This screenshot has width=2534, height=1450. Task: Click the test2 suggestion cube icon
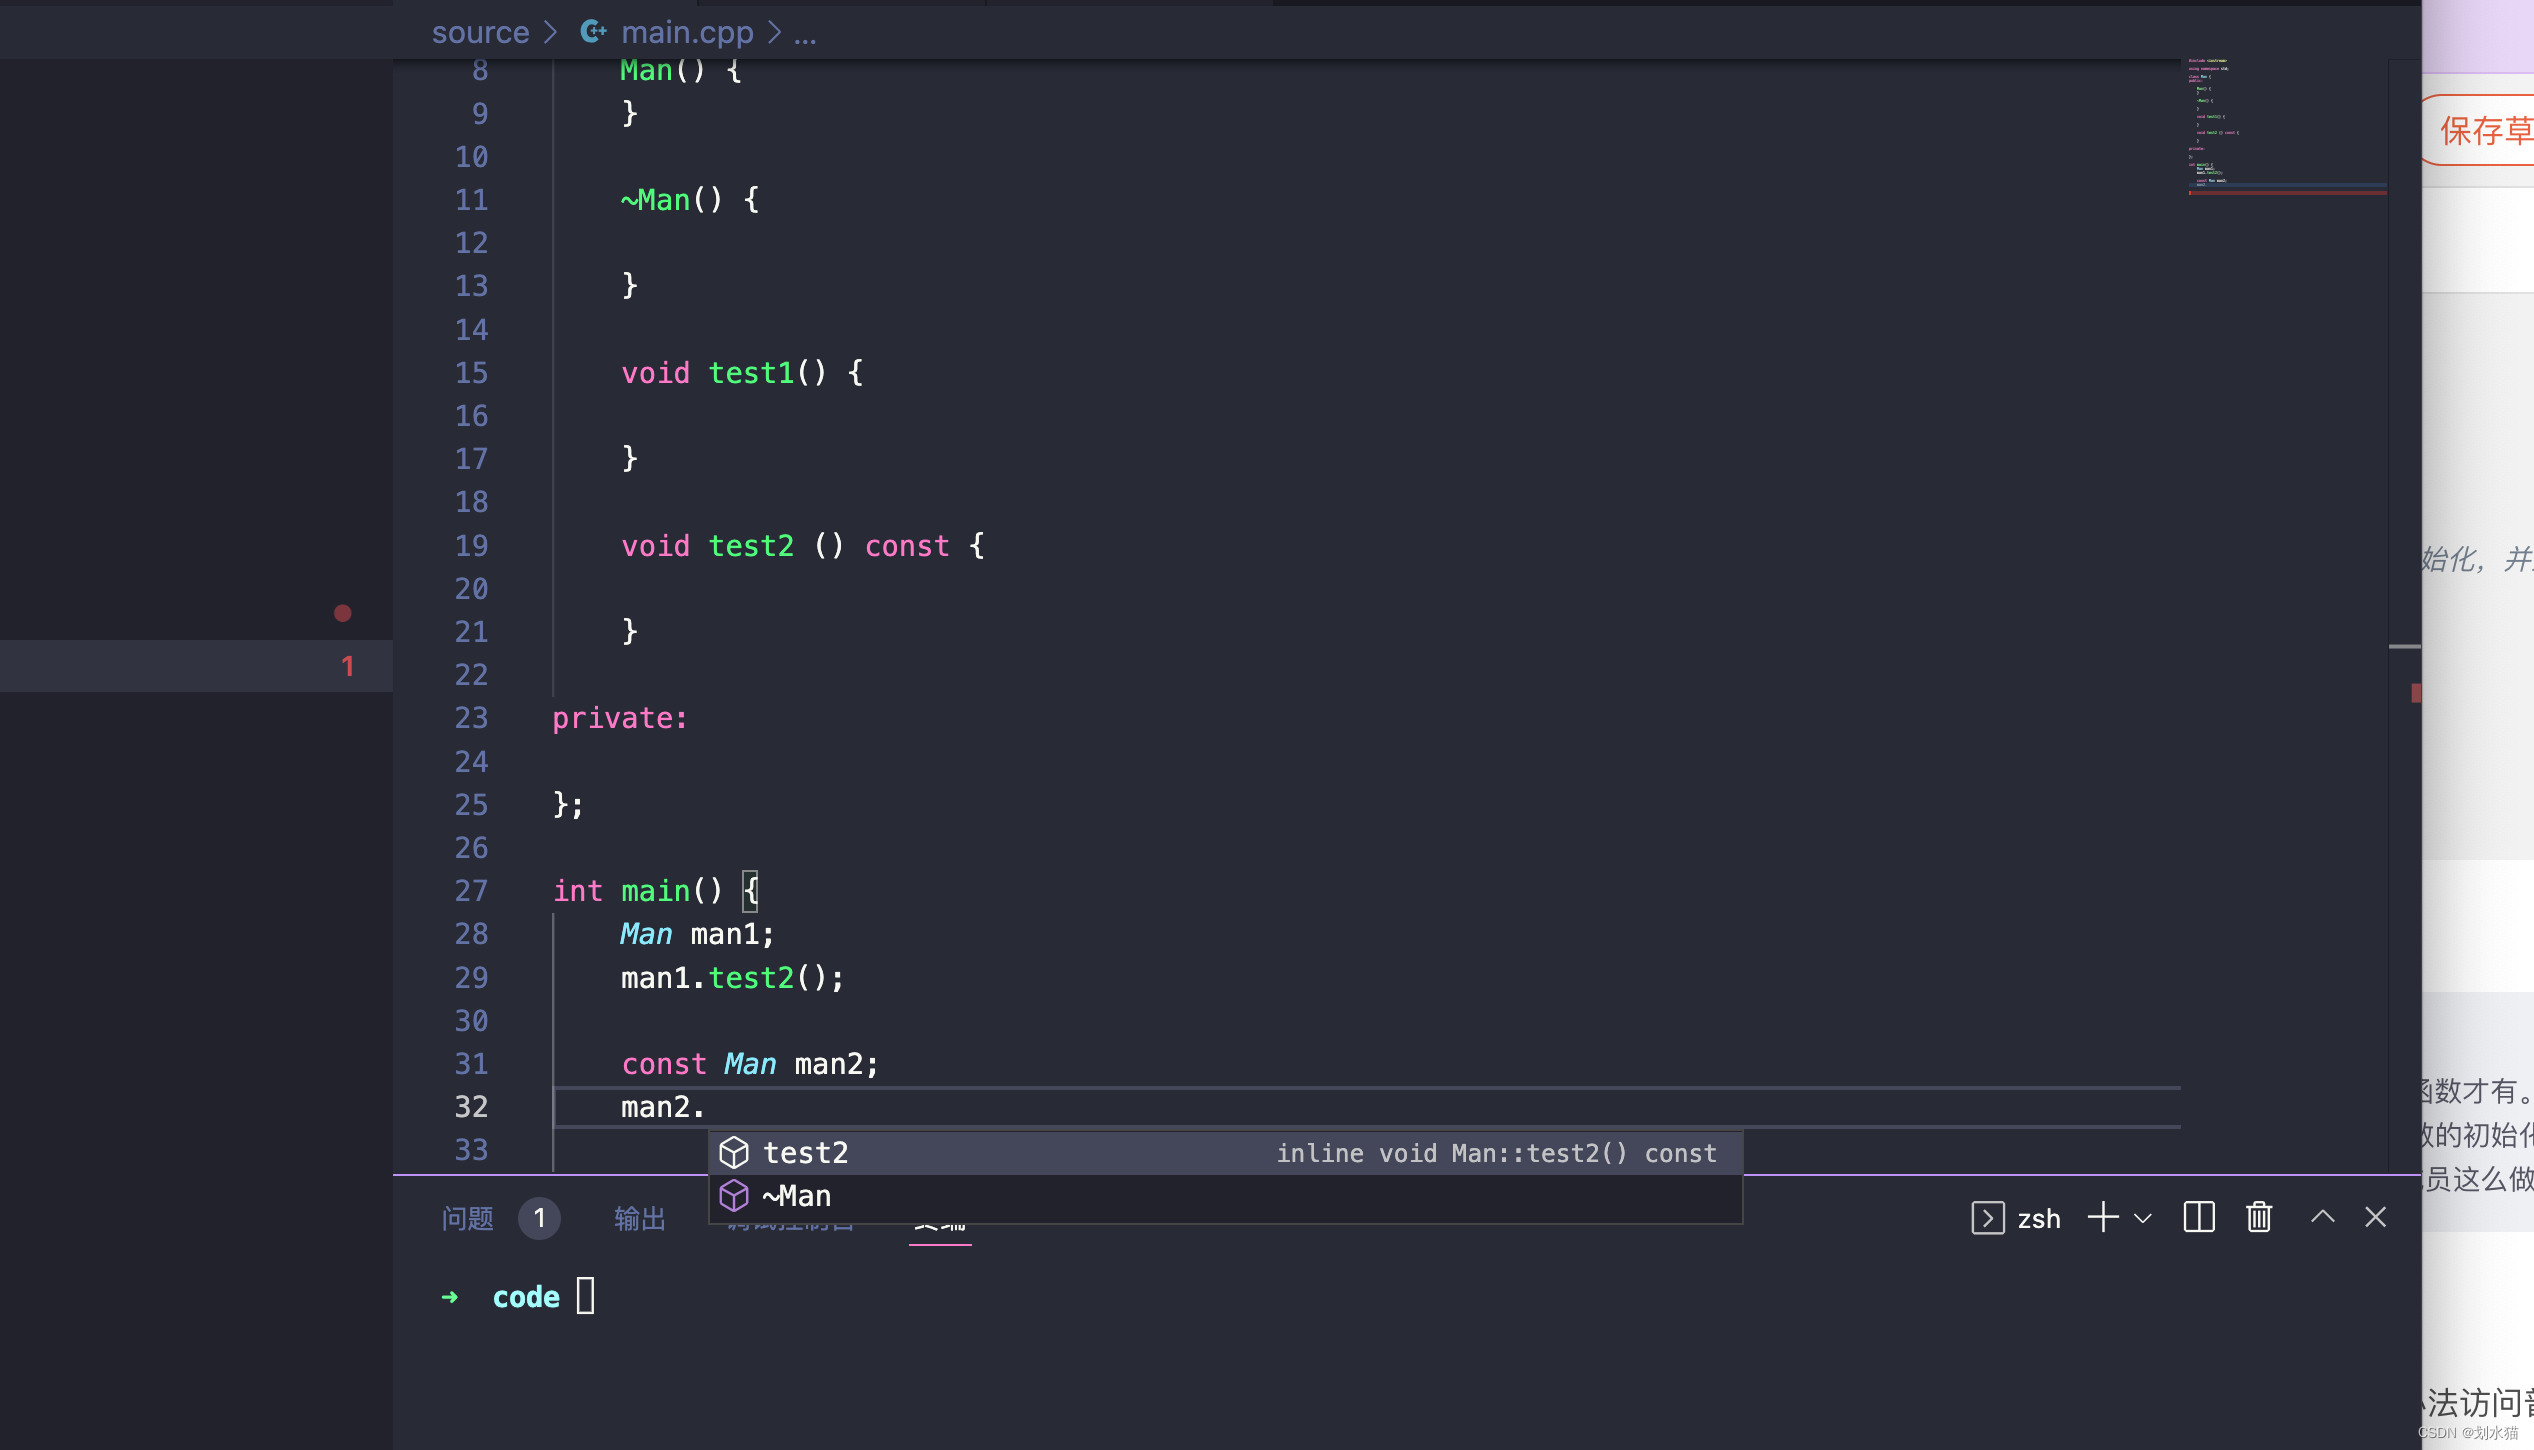pos(734,1153)
